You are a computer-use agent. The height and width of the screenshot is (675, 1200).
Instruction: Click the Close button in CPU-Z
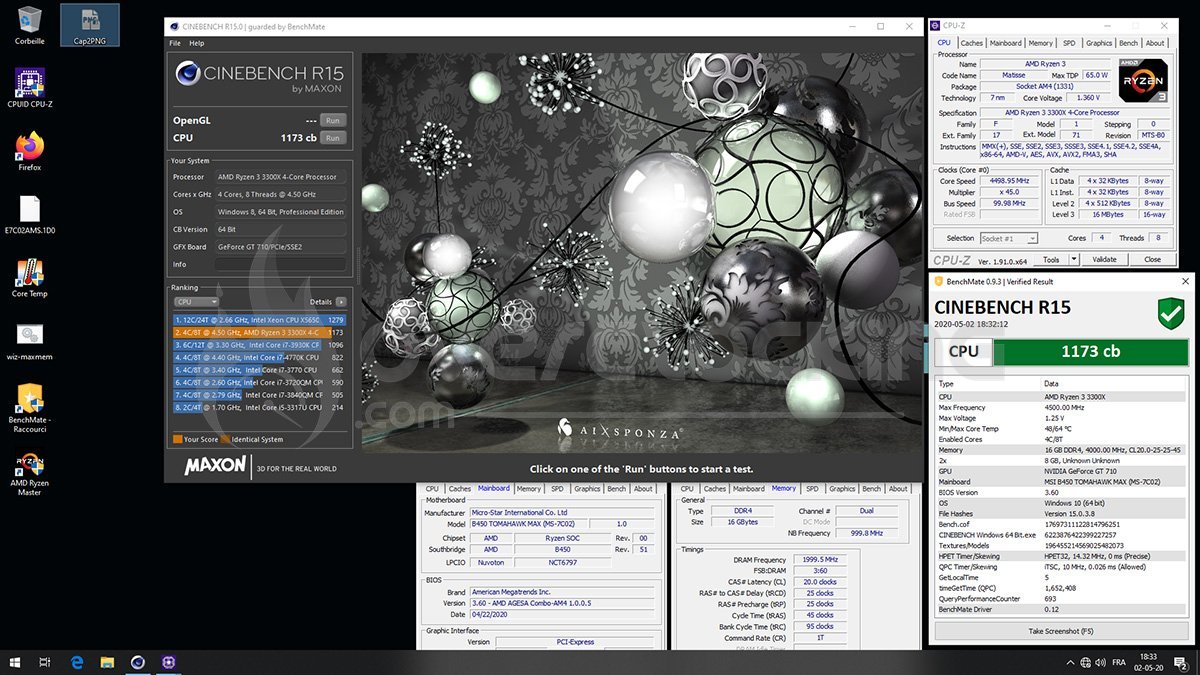coord(1153,259)
